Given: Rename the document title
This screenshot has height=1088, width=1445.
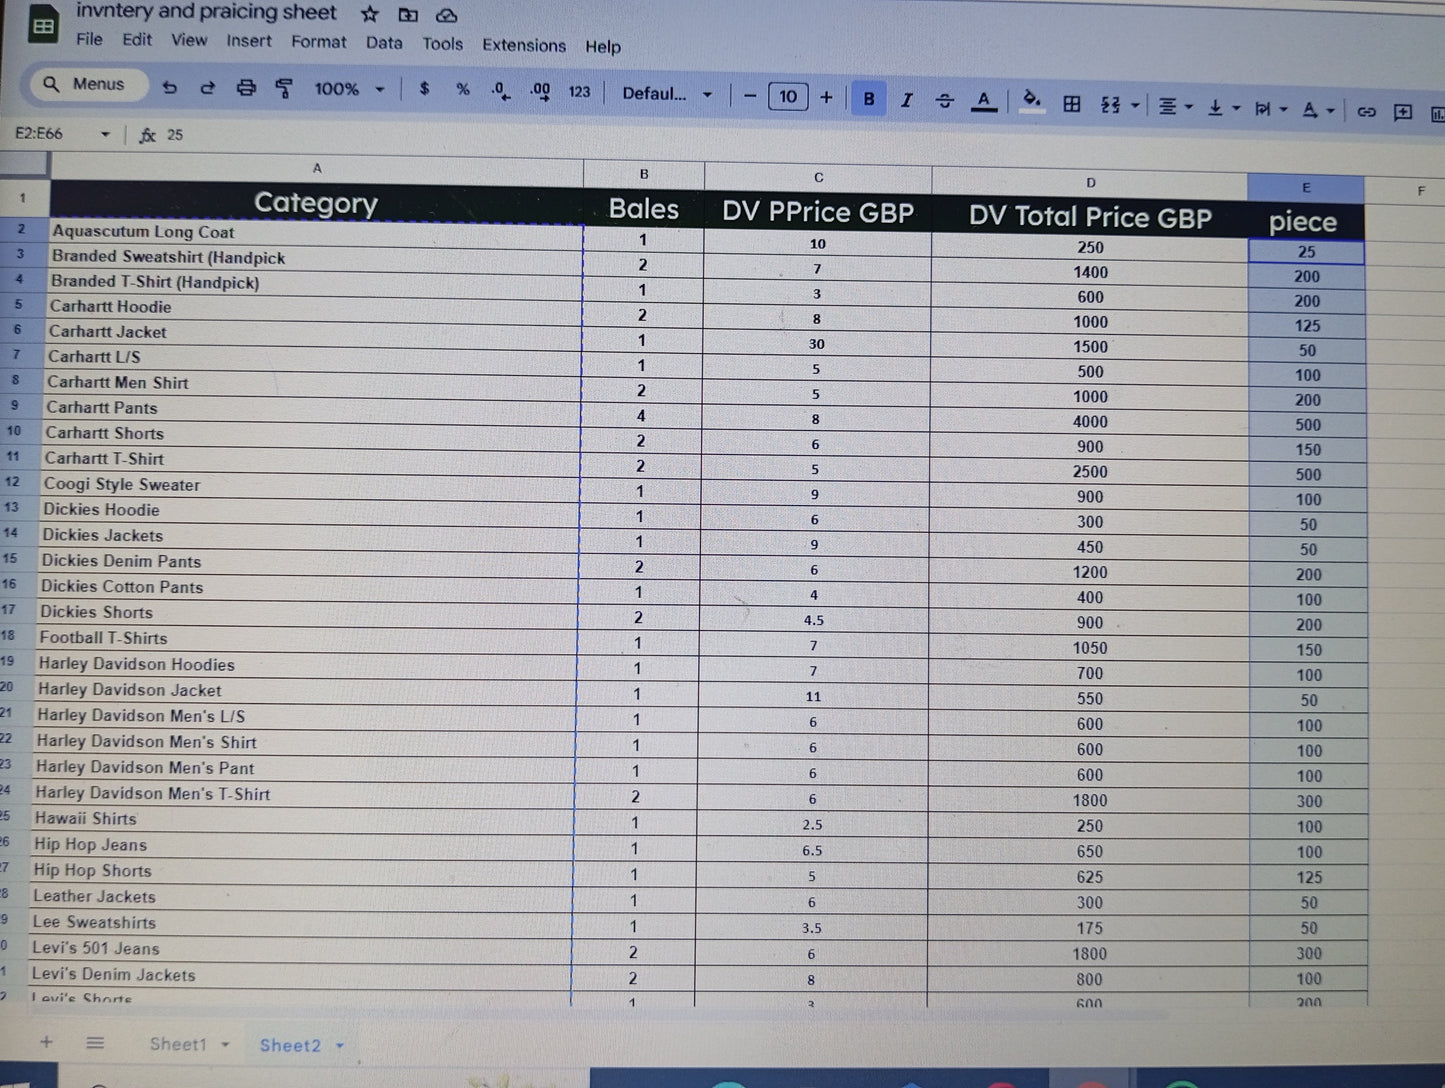Looking at the screenshot, I should 207,12.
